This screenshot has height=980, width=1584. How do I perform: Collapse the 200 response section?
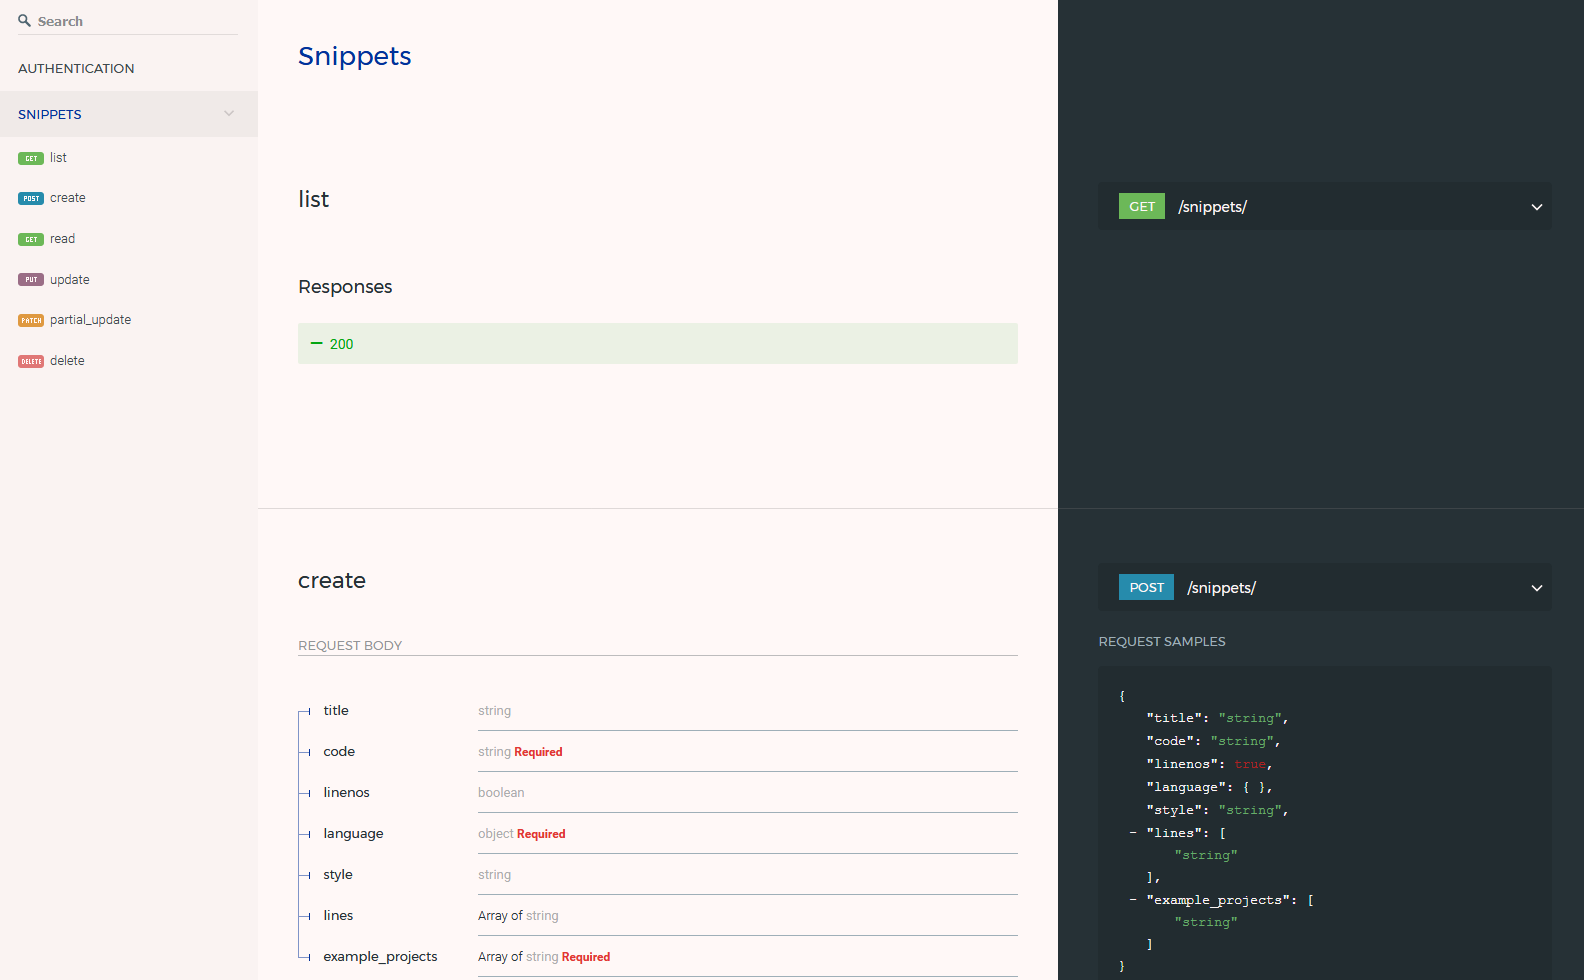(x=317, y=344)
